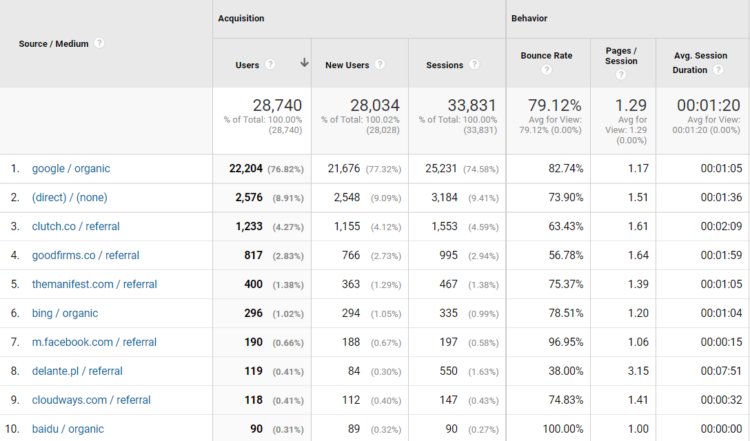Sort by the Users column header
This screenshot has height=441, width=750.
(247, 65)
